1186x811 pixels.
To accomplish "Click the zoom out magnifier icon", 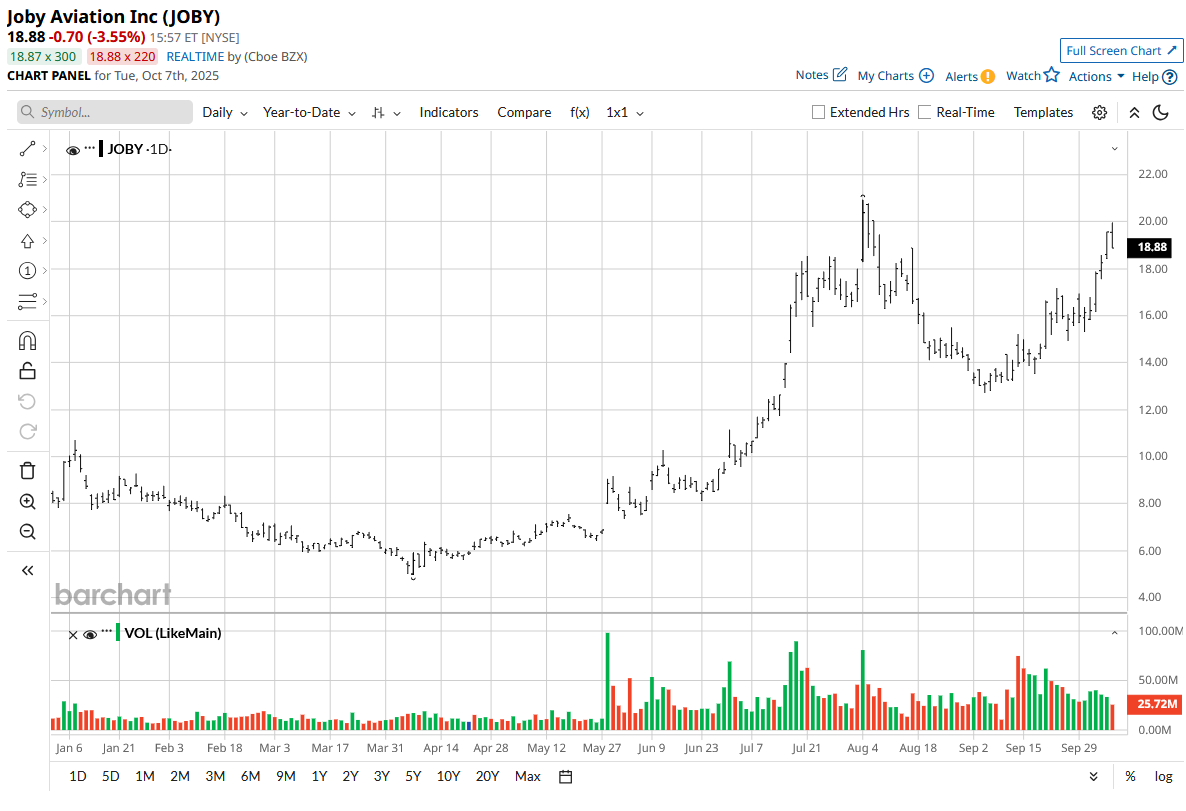I will coord(27,532).
